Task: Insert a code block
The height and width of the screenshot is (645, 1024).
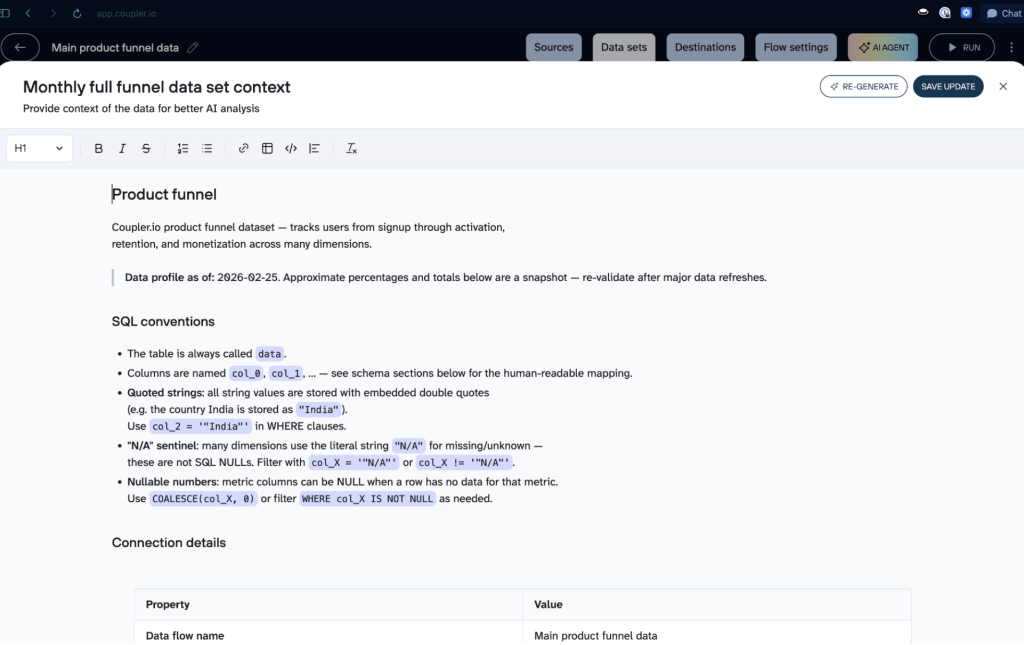Action: click(291, 148)
